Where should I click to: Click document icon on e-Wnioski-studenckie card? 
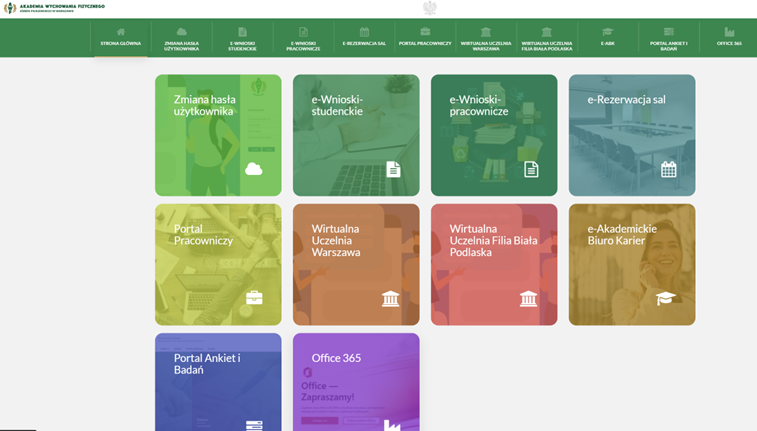point(393,169)
